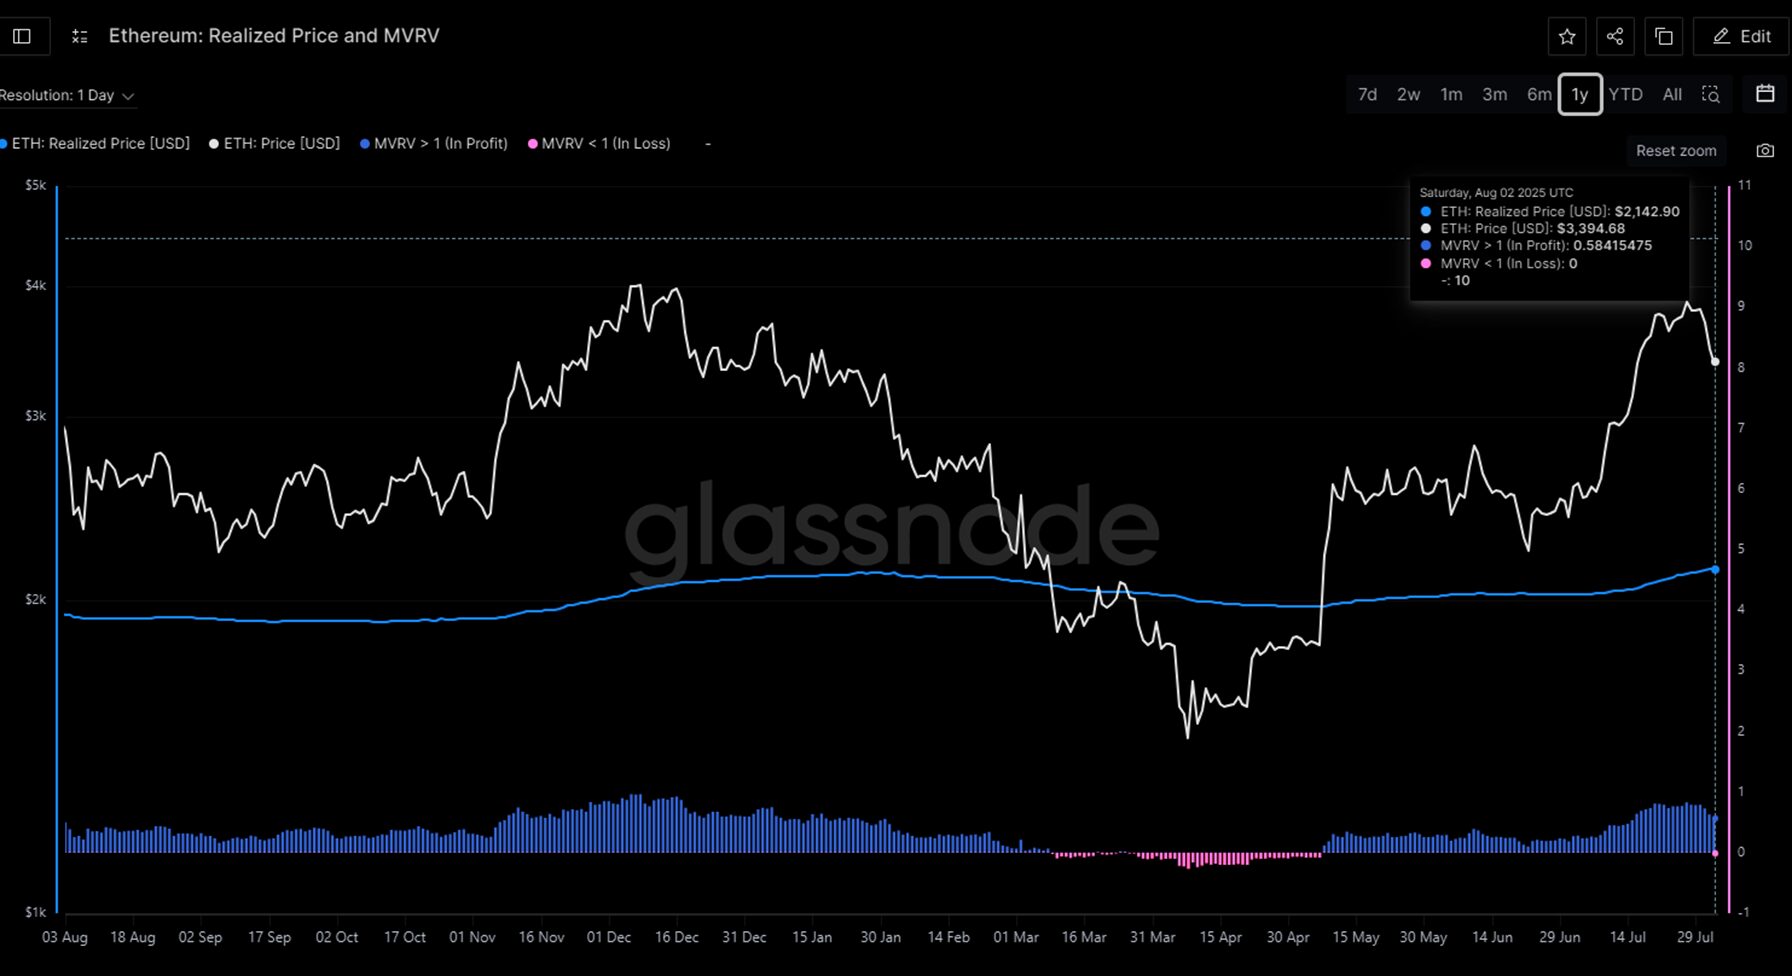
Task: Select the 1m time range
Action: click(x=1451, y=94)
